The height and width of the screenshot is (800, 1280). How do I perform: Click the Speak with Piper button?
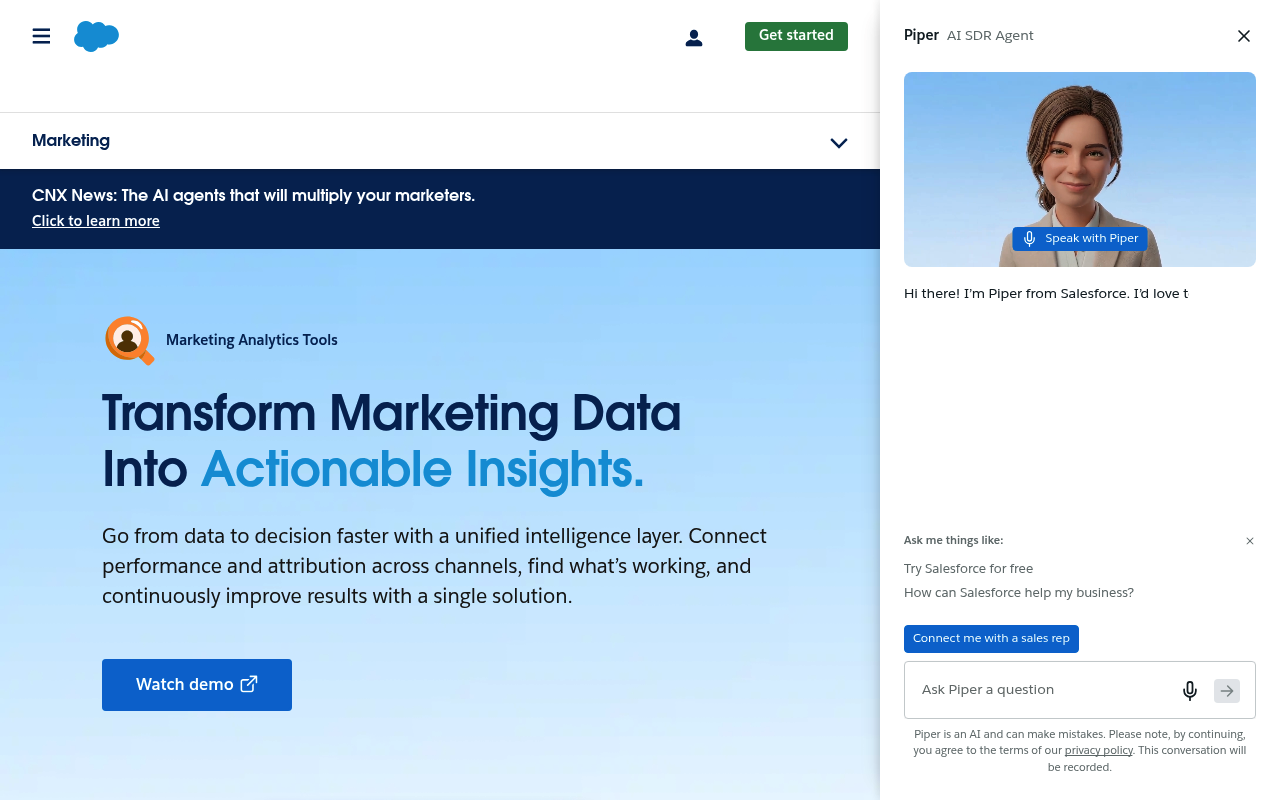click(x=1080, y=239)
